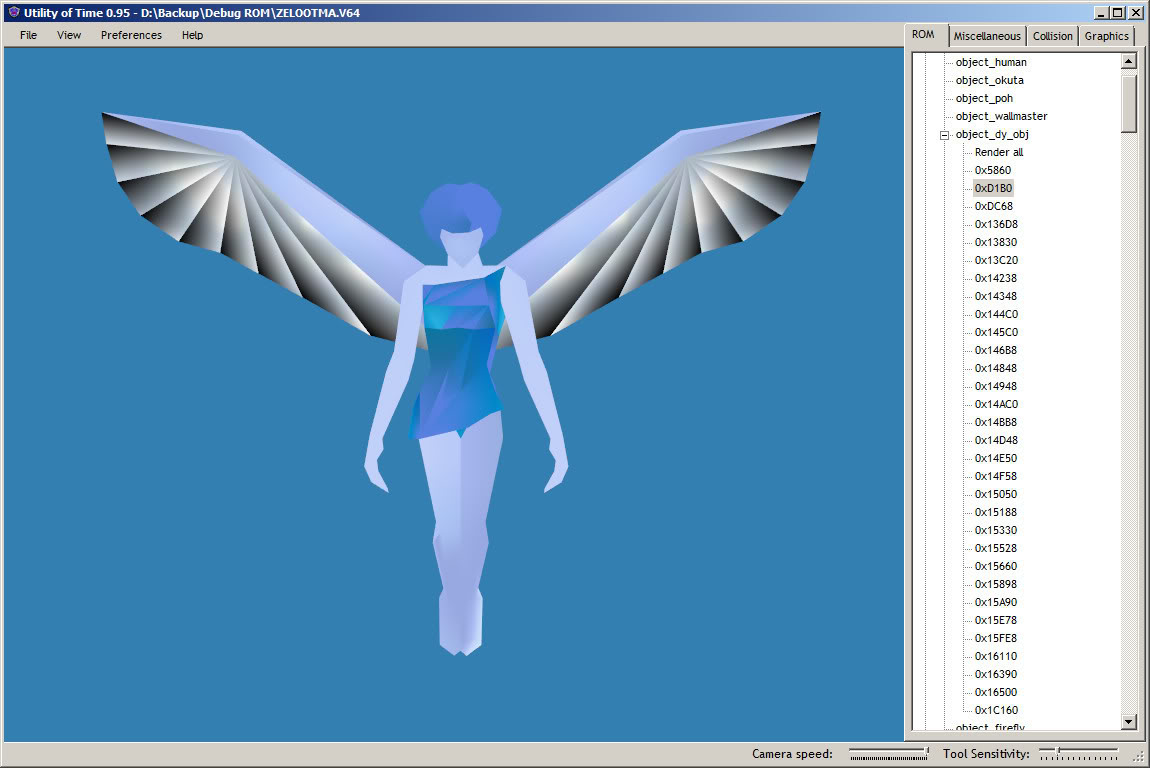Click the winged fairy model in viewport

[461, 383]
